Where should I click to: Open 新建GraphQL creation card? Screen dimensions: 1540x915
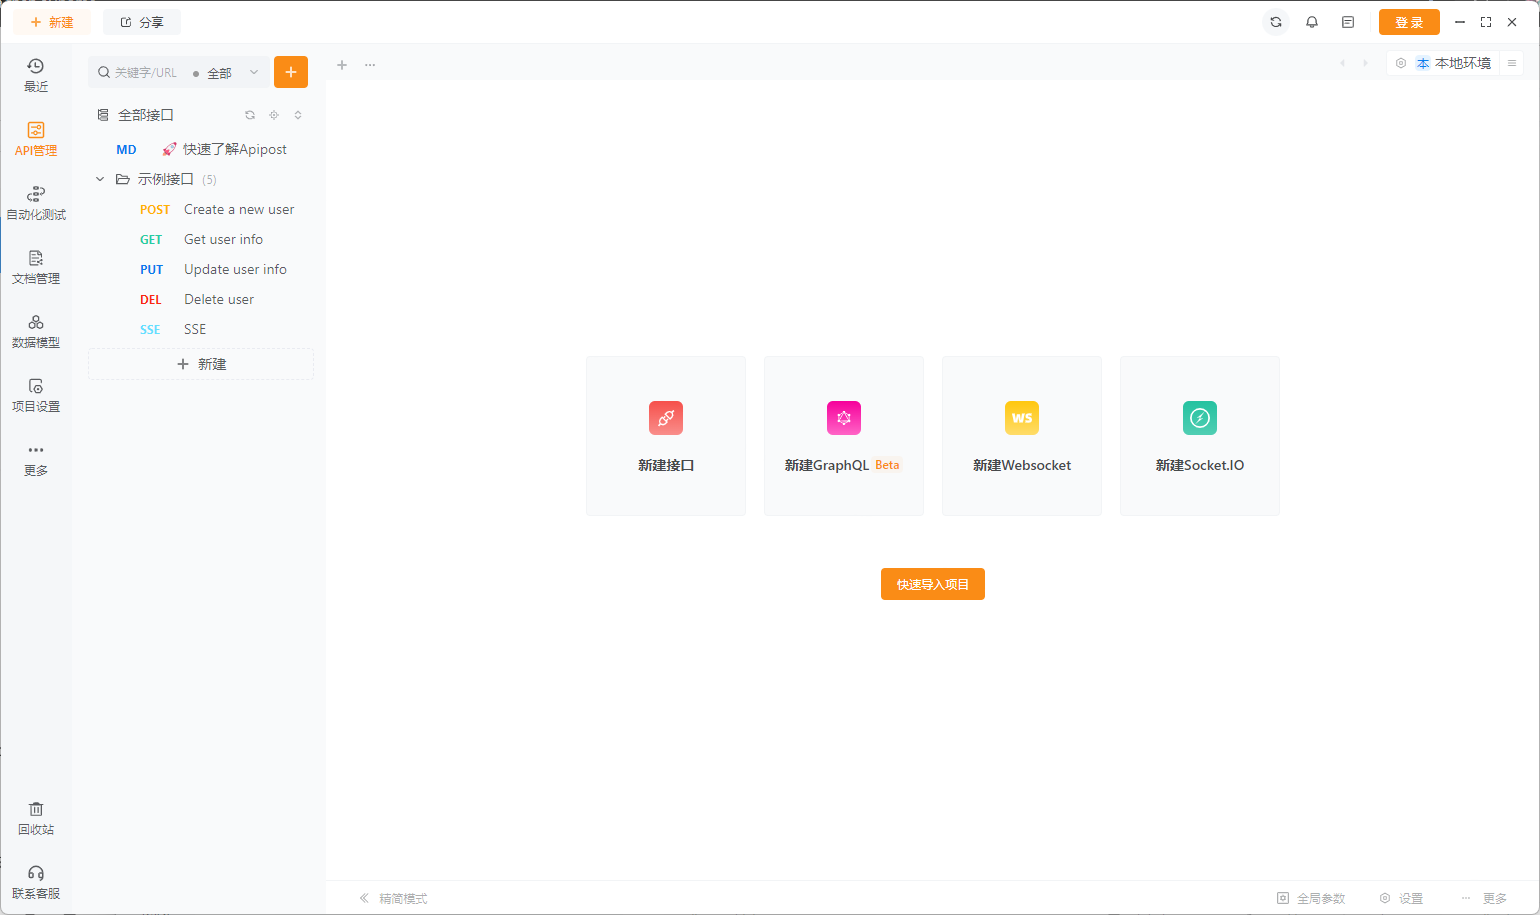[x=843, y=436]
